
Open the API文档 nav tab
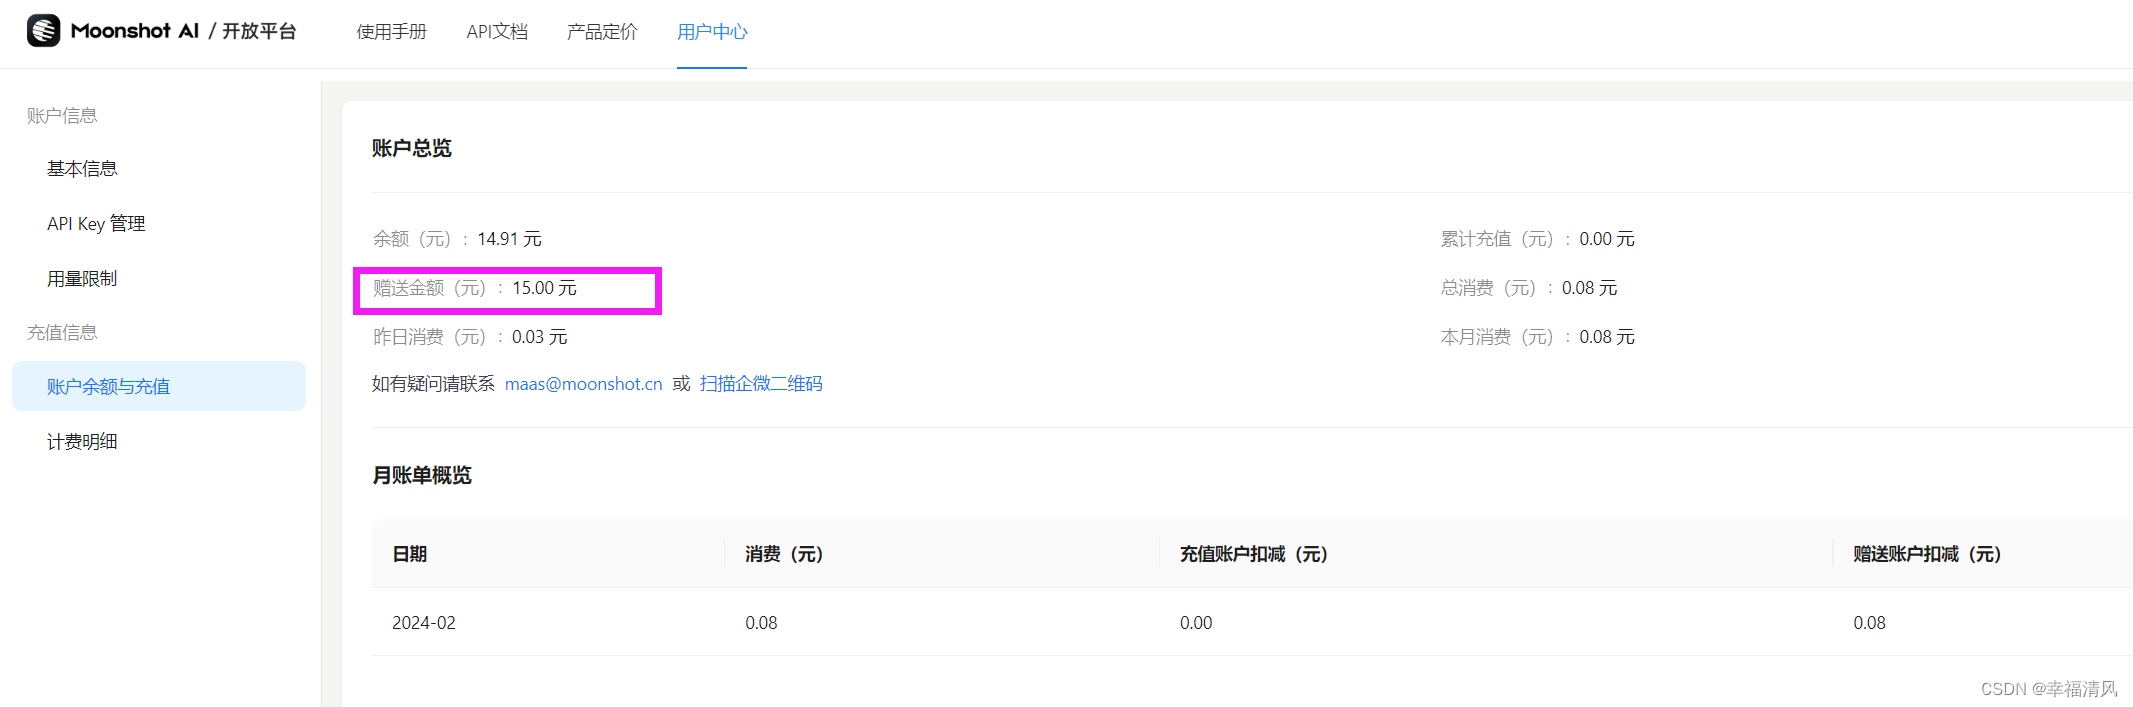497,32
